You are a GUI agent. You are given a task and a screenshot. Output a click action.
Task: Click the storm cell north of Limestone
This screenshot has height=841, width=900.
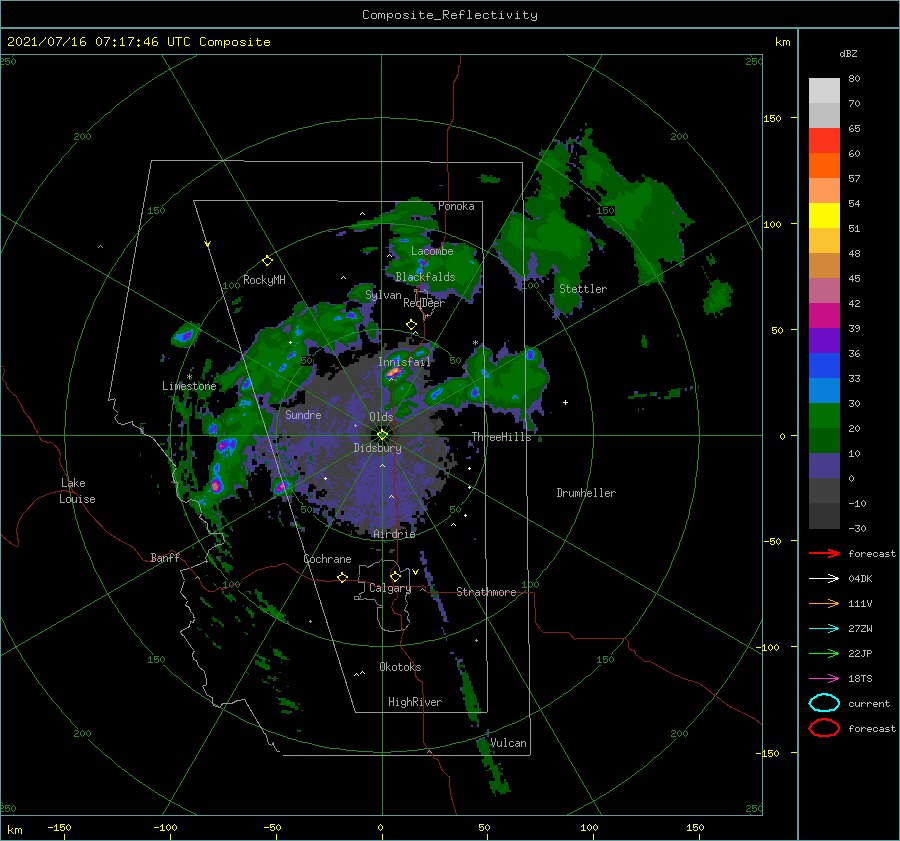pyautogui.click(x=185, y=335)
